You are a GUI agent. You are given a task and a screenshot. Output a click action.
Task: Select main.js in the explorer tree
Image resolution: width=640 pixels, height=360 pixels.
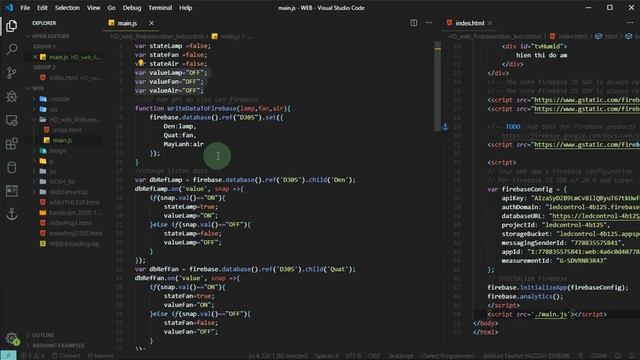point(63,140)
